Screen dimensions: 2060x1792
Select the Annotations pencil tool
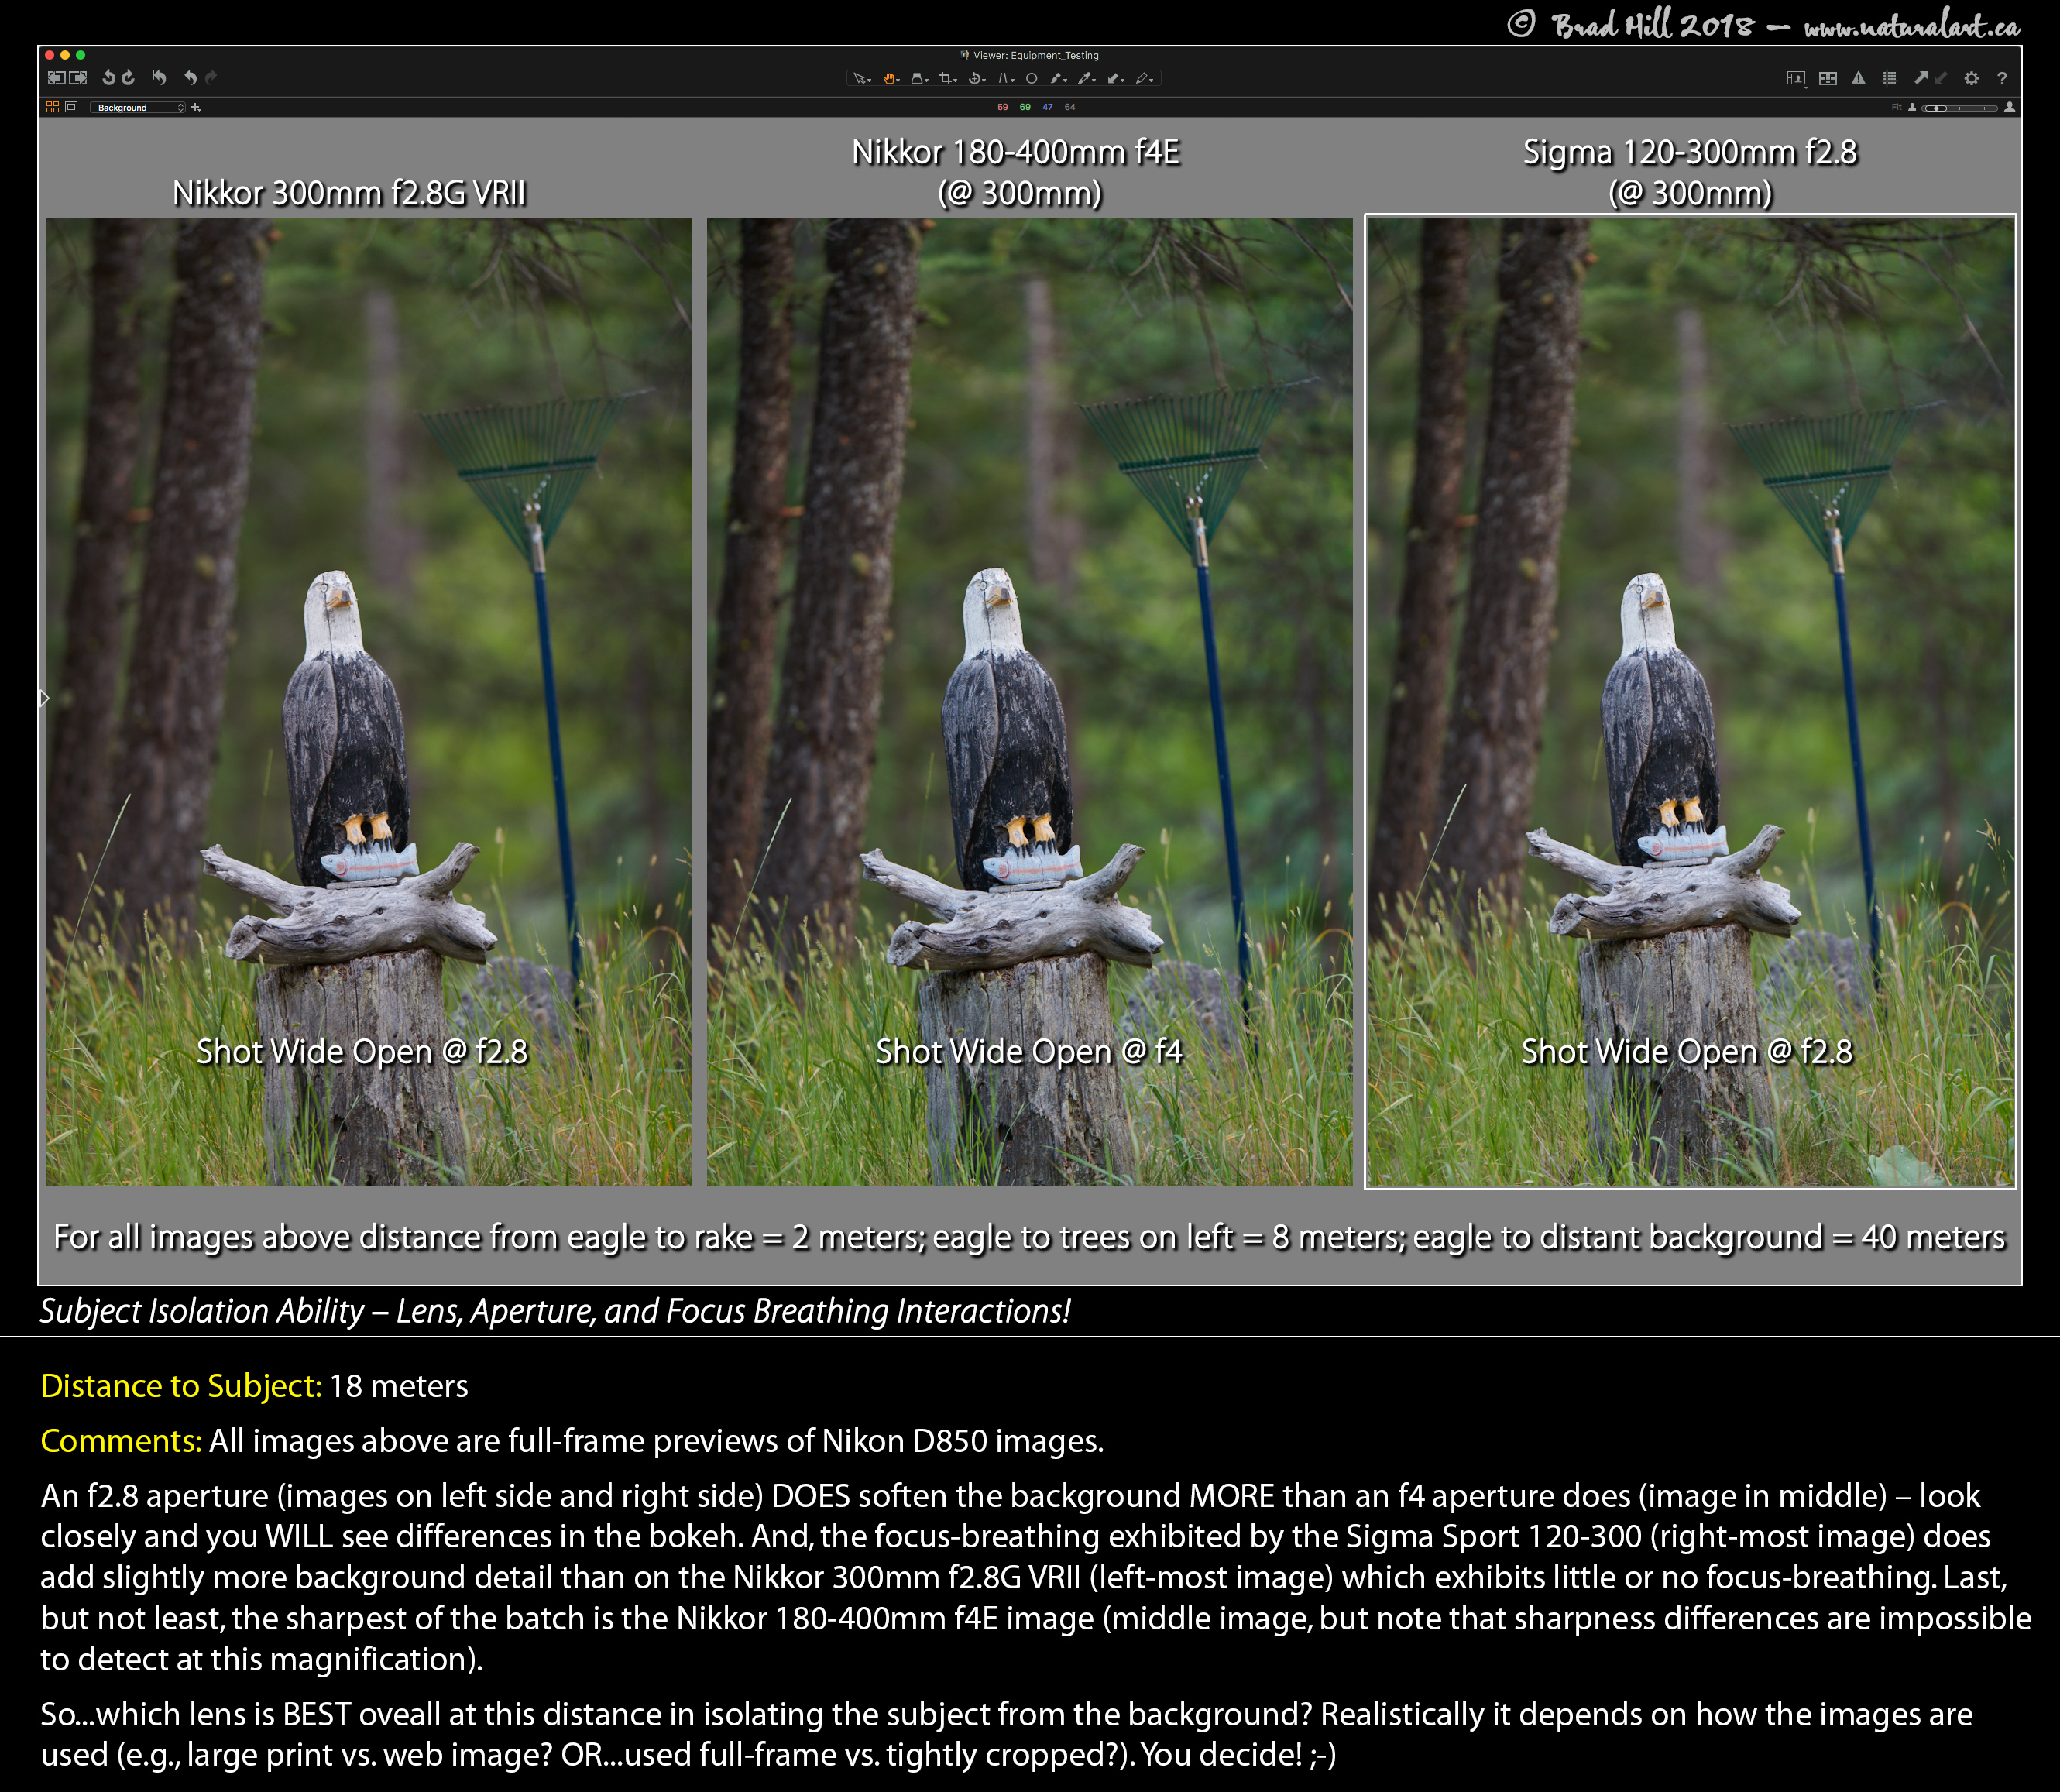click(1142, 79)
